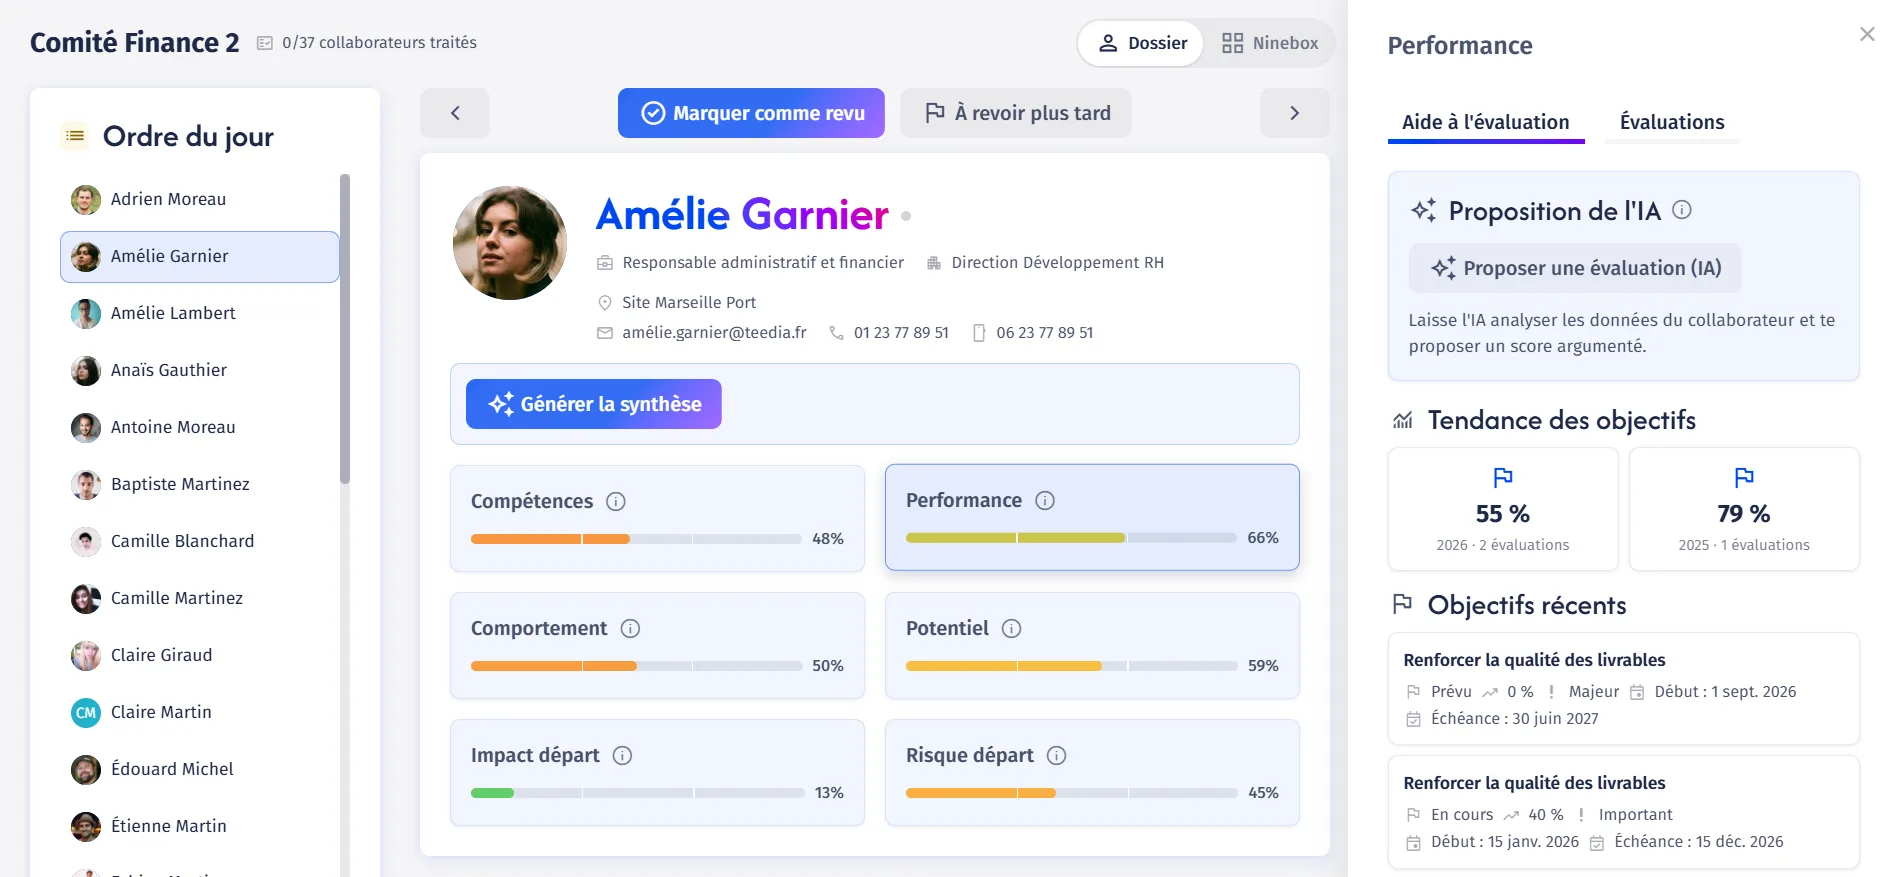Click the phone icon before 01 23 77 89 51
Viewport: 1891px width, 877px height.
(x=836, y=333)
